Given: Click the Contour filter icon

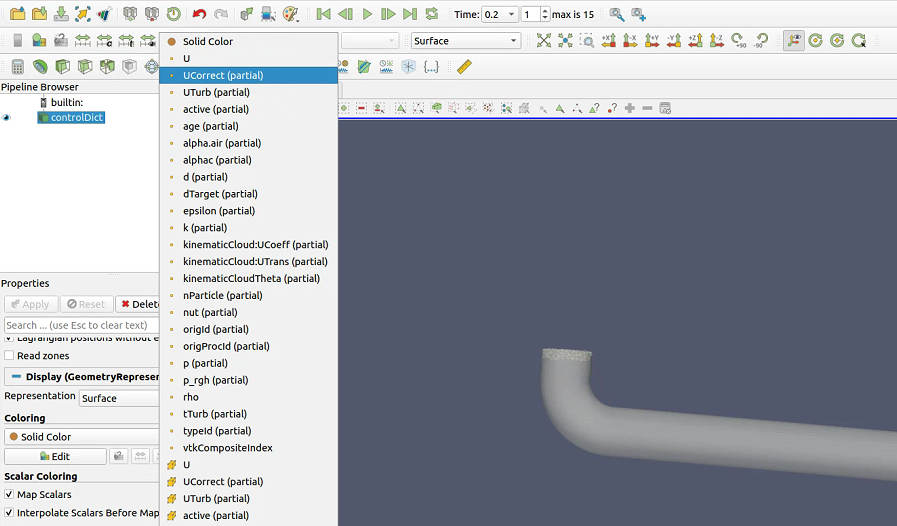Looking at the screenshot, I should tap(39, 67).
